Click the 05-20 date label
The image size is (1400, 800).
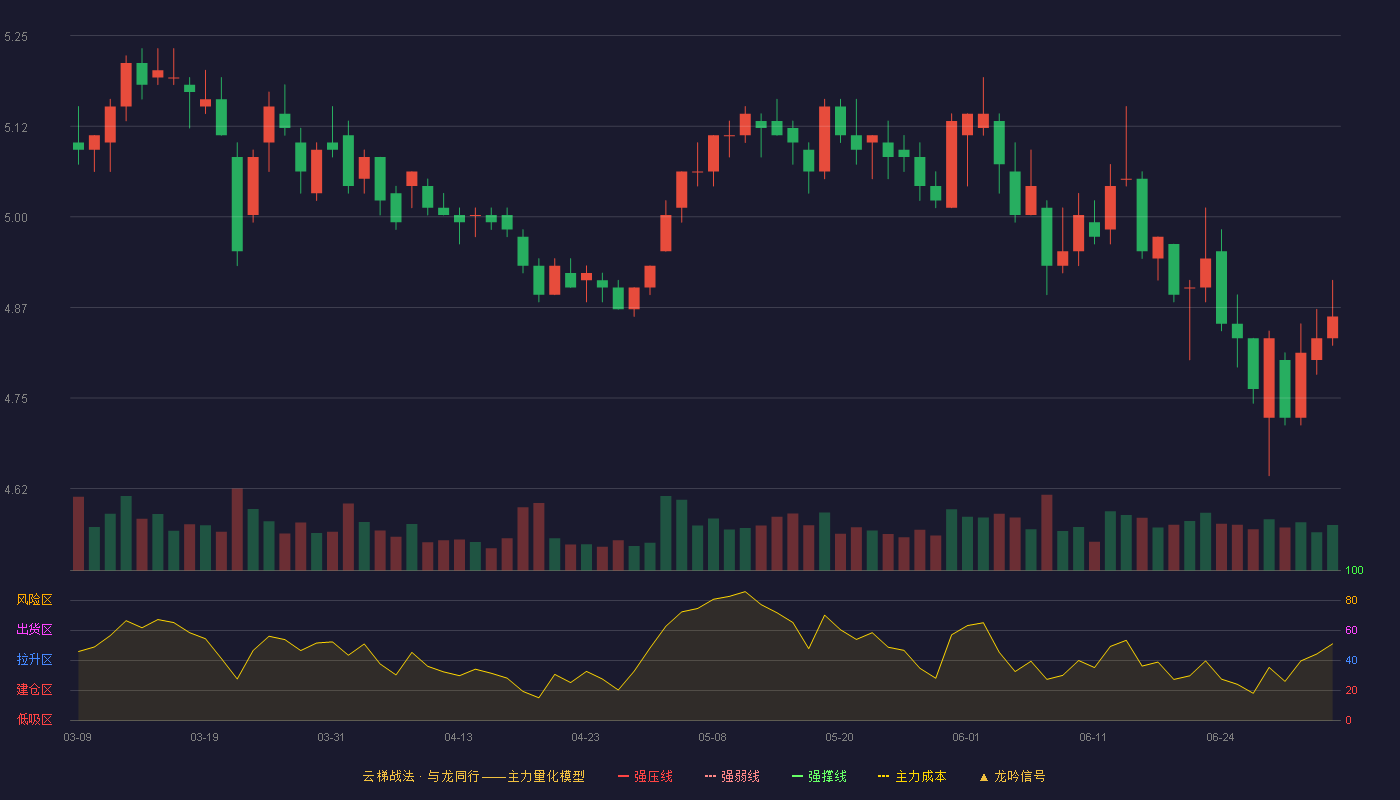[839, 737]
